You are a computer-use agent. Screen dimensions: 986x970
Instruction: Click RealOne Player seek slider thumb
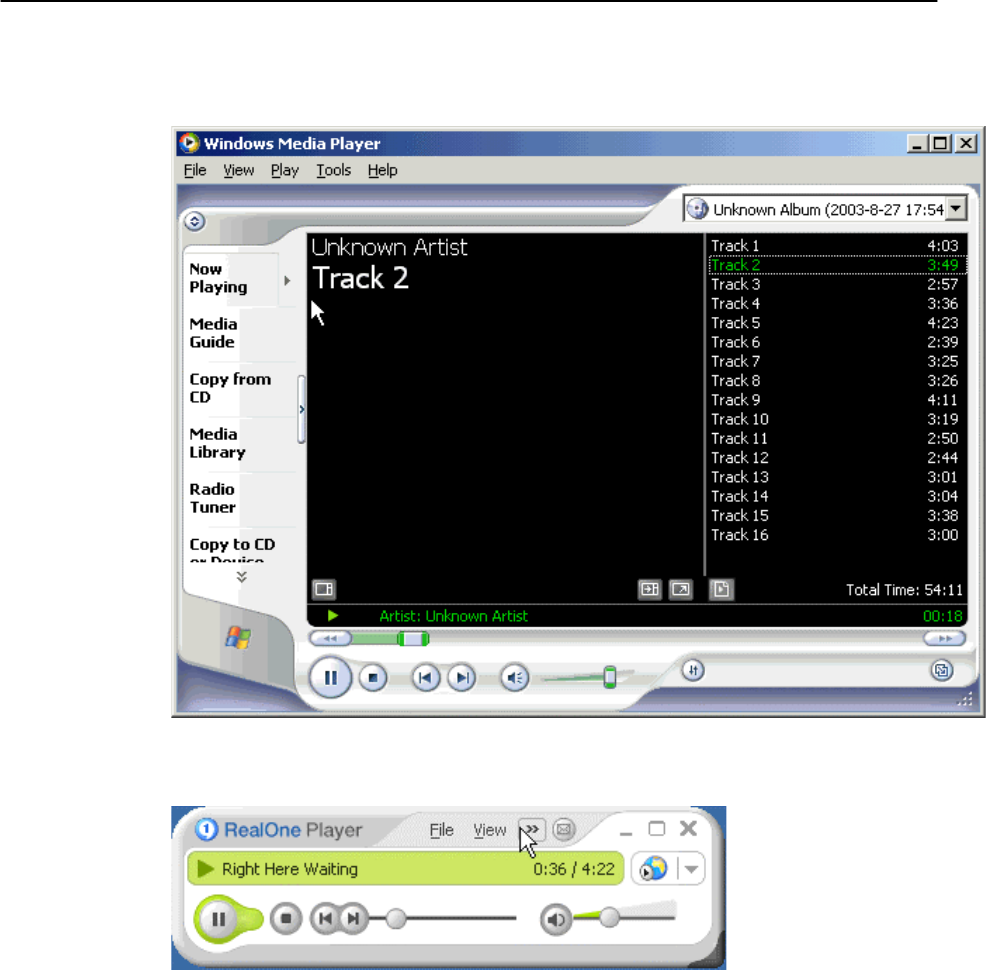[x=396, y=918]
